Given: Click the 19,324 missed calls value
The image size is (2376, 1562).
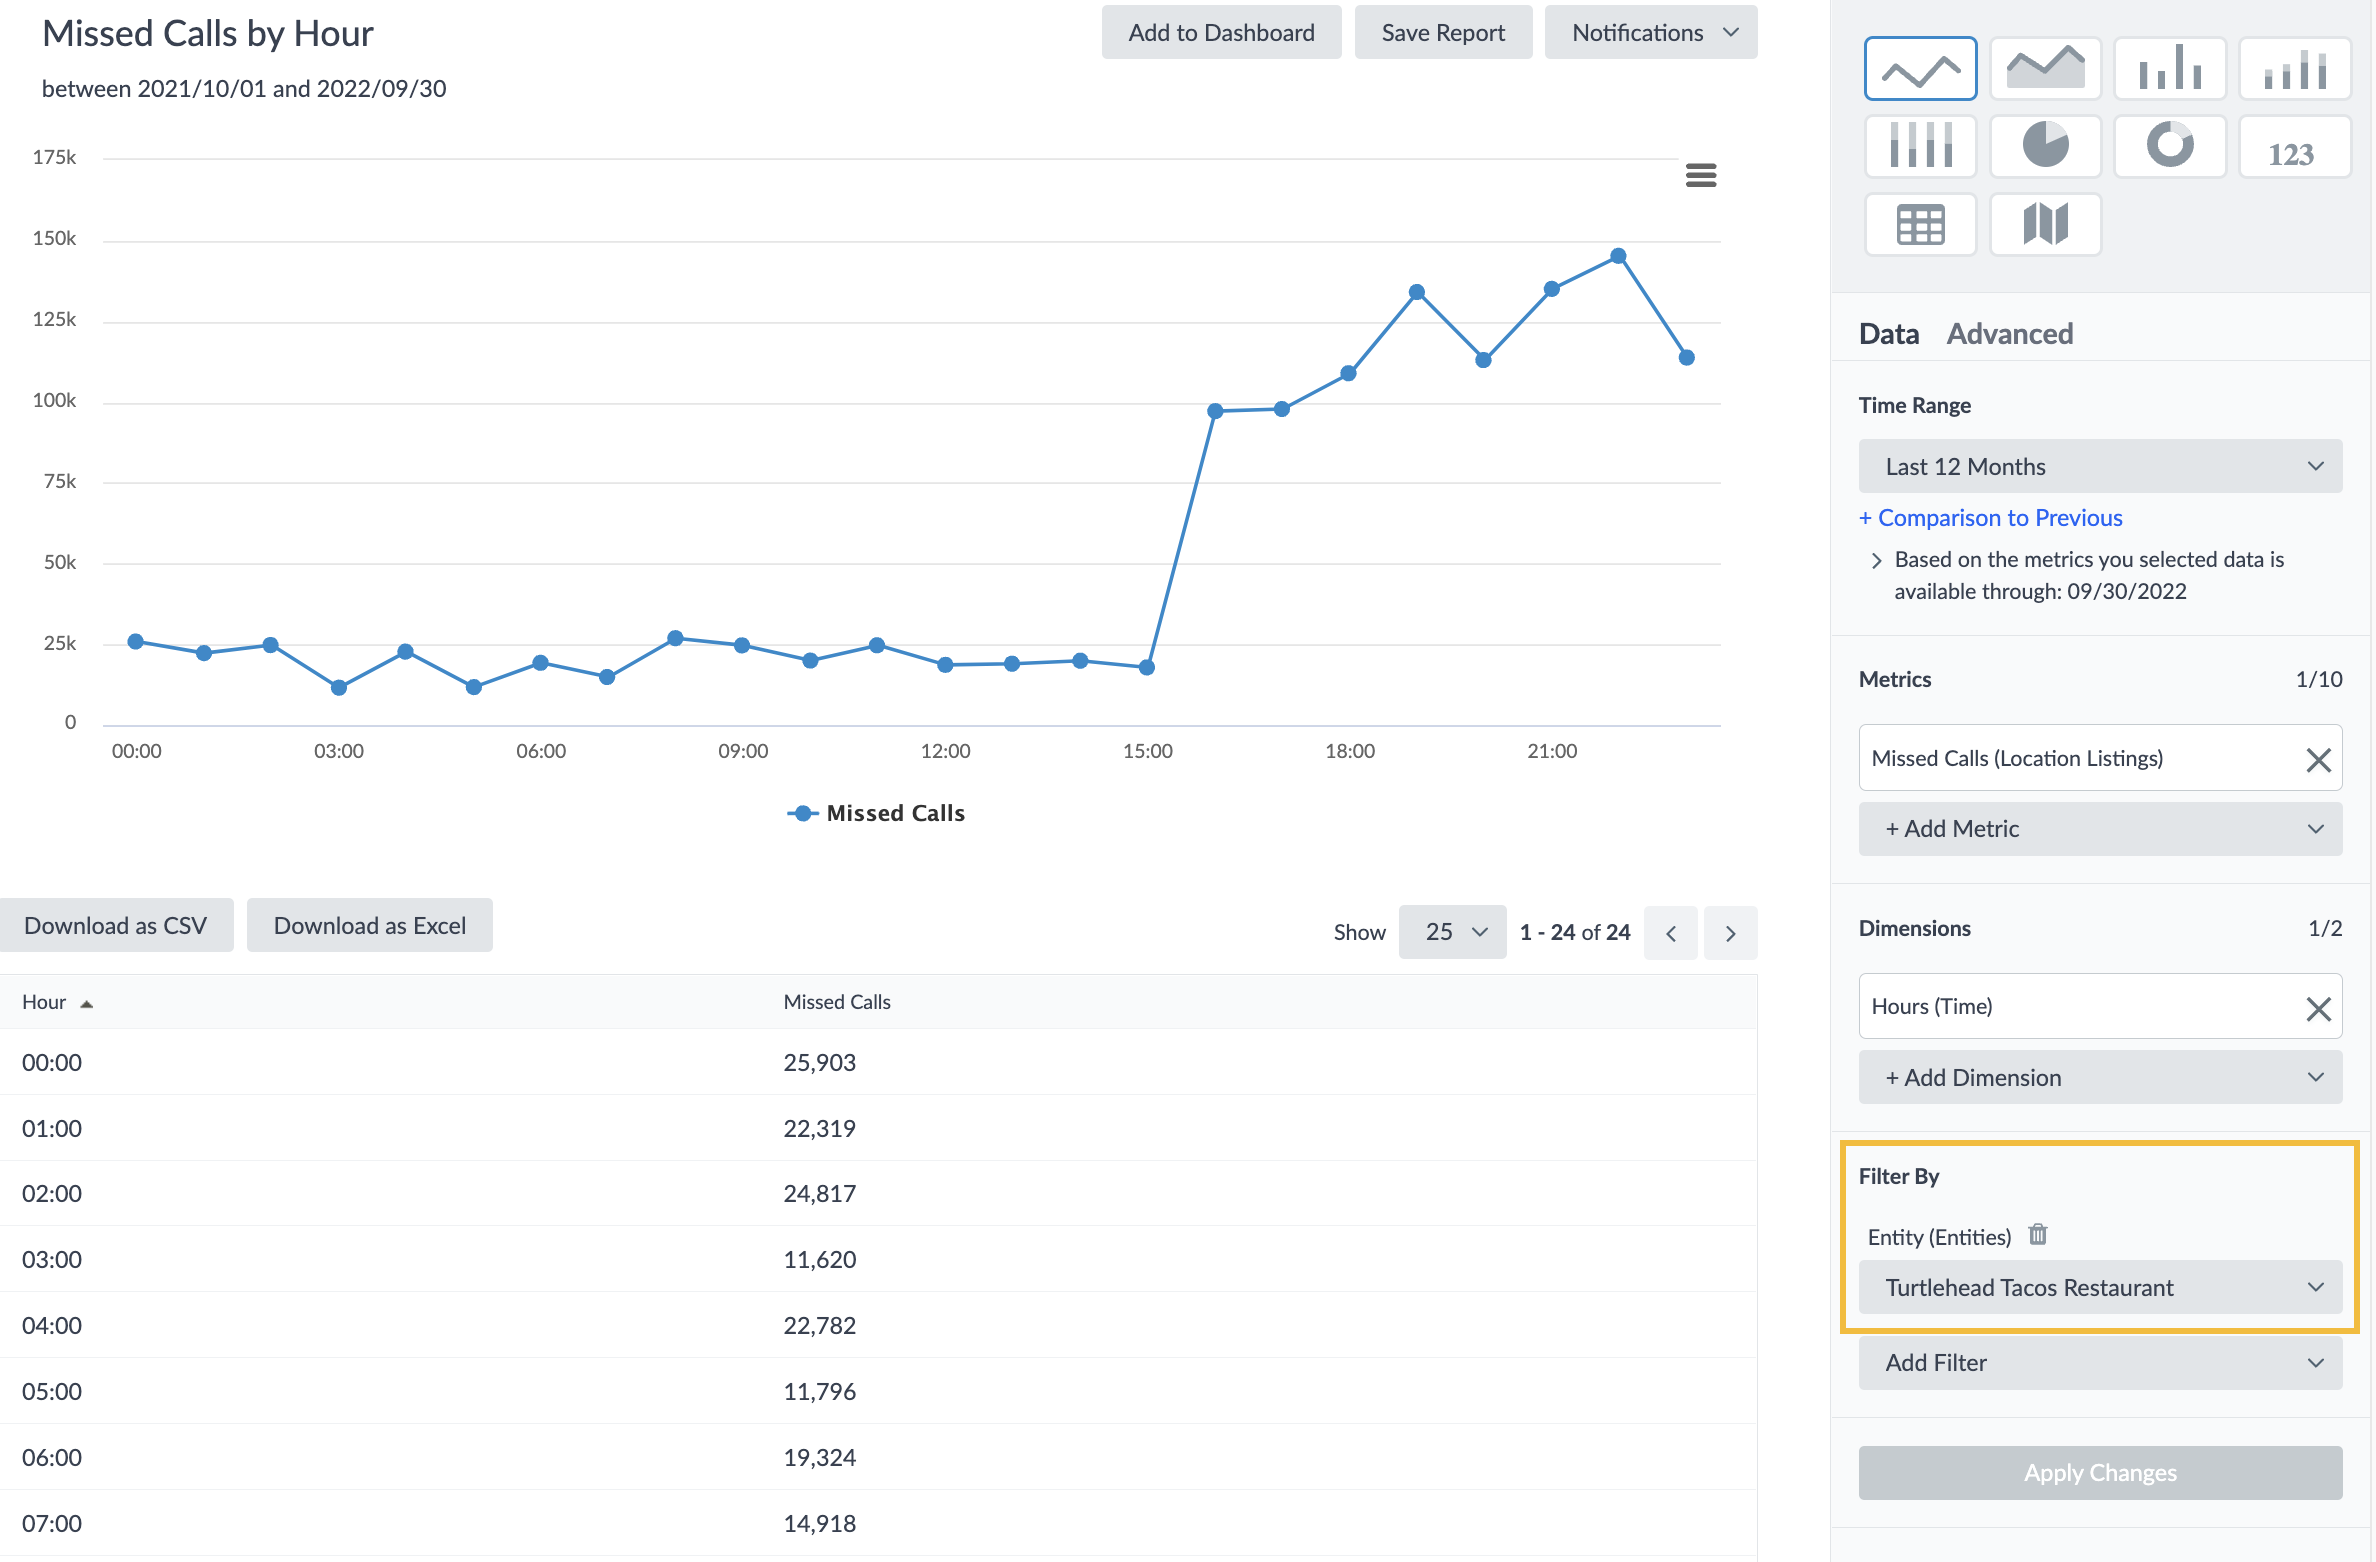Looking at the screenshot, I should 820,1458.
